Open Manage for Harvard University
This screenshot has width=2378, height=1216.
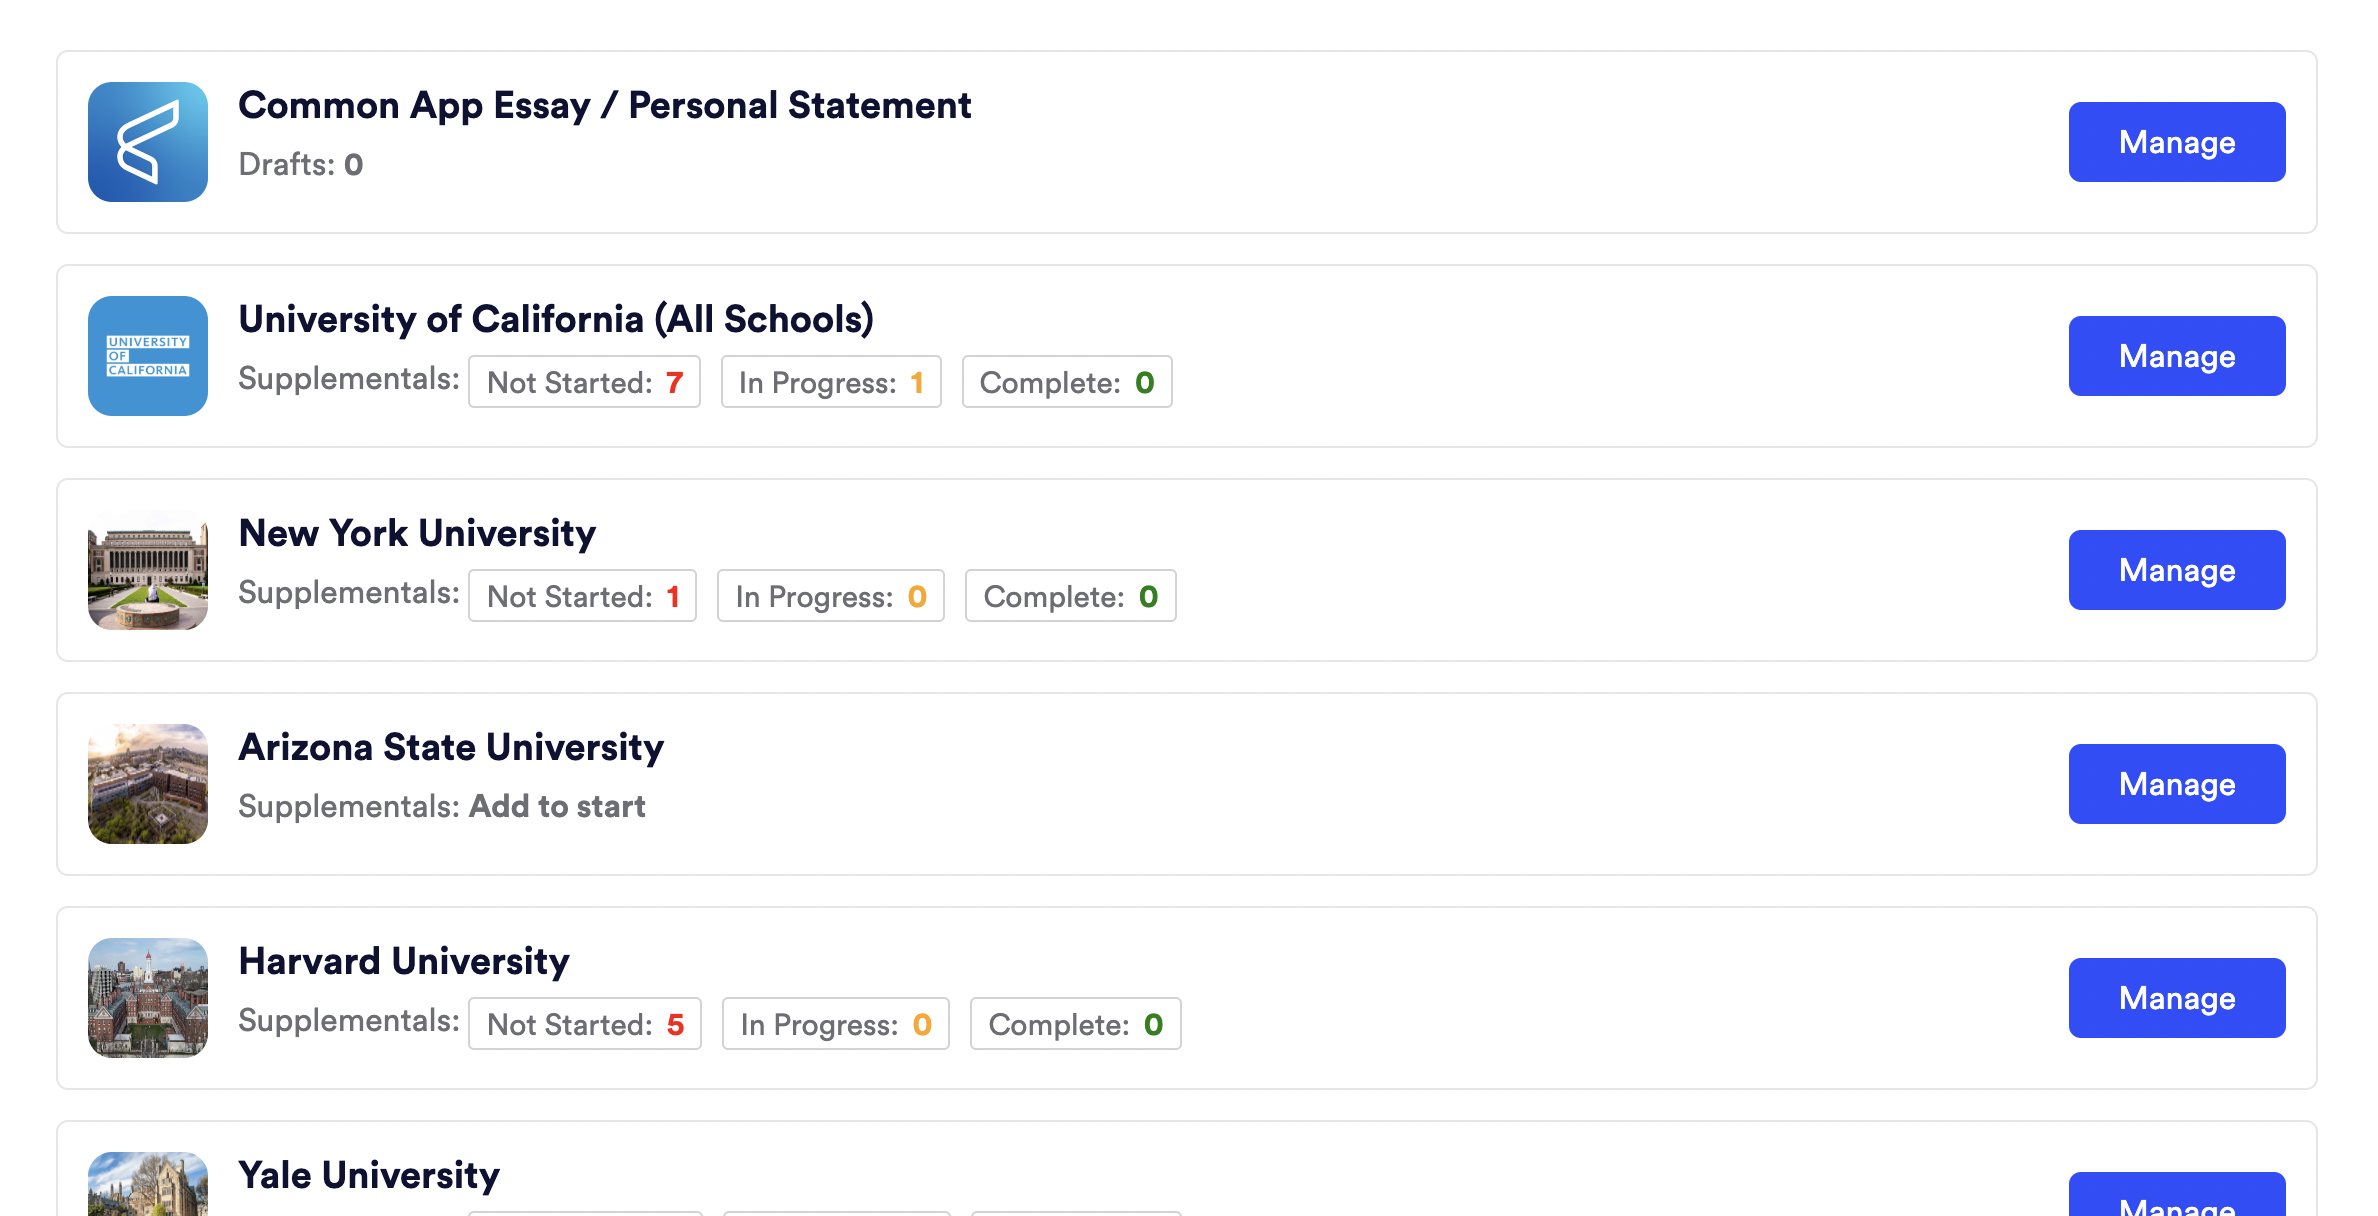pyautogui.click(x=2177, y=998)
